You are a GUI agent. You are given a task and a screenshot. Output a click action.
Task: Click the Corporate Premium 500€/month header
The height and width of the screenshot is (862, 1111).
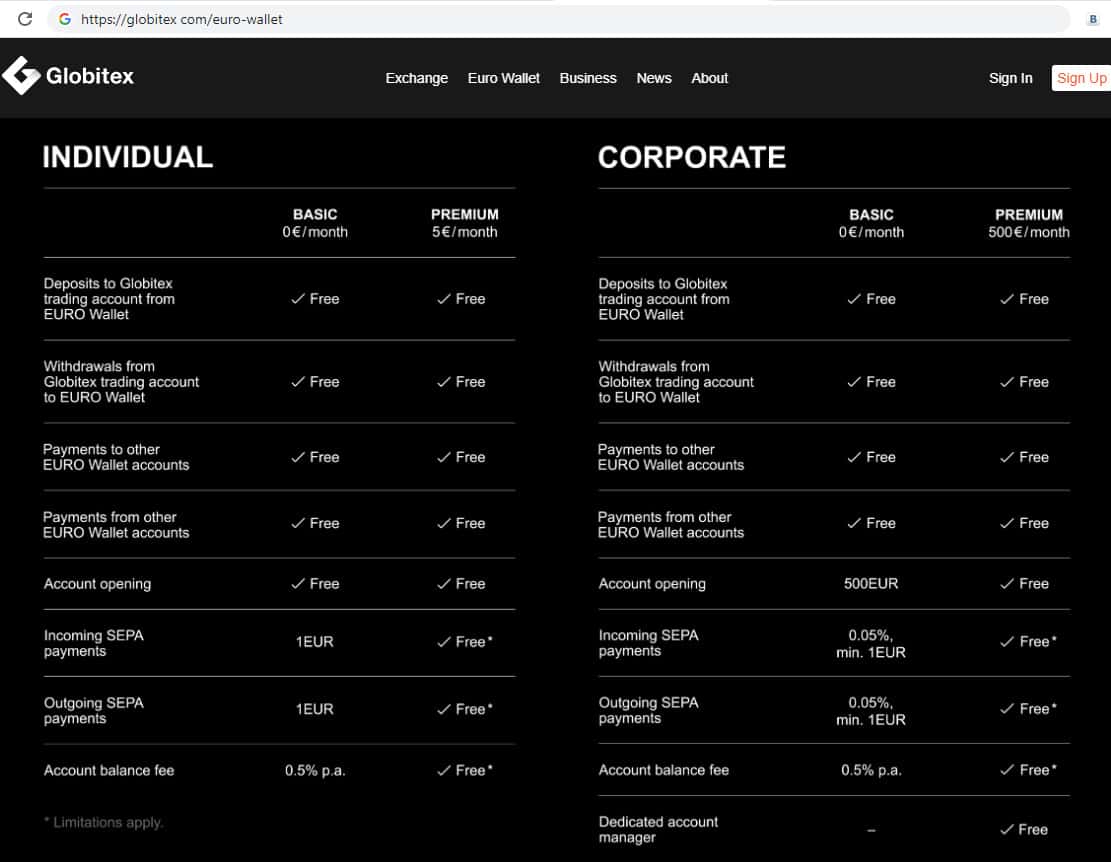click(1028, 223)
